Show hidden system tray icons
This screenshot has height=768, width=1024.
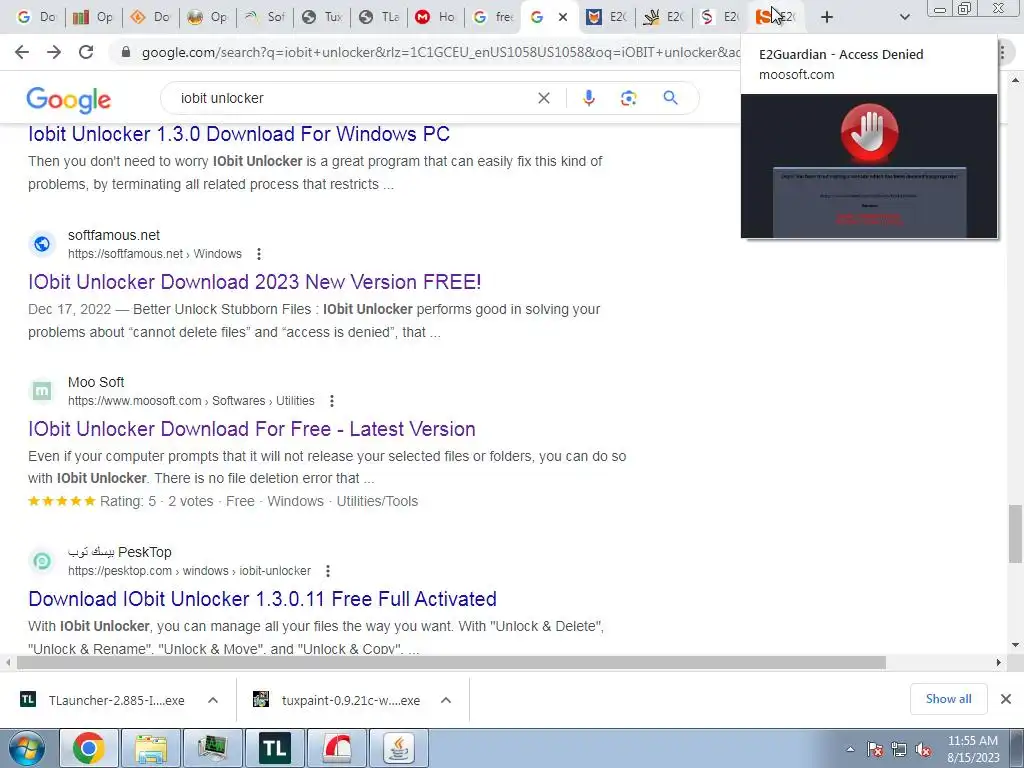click(850, 750)
